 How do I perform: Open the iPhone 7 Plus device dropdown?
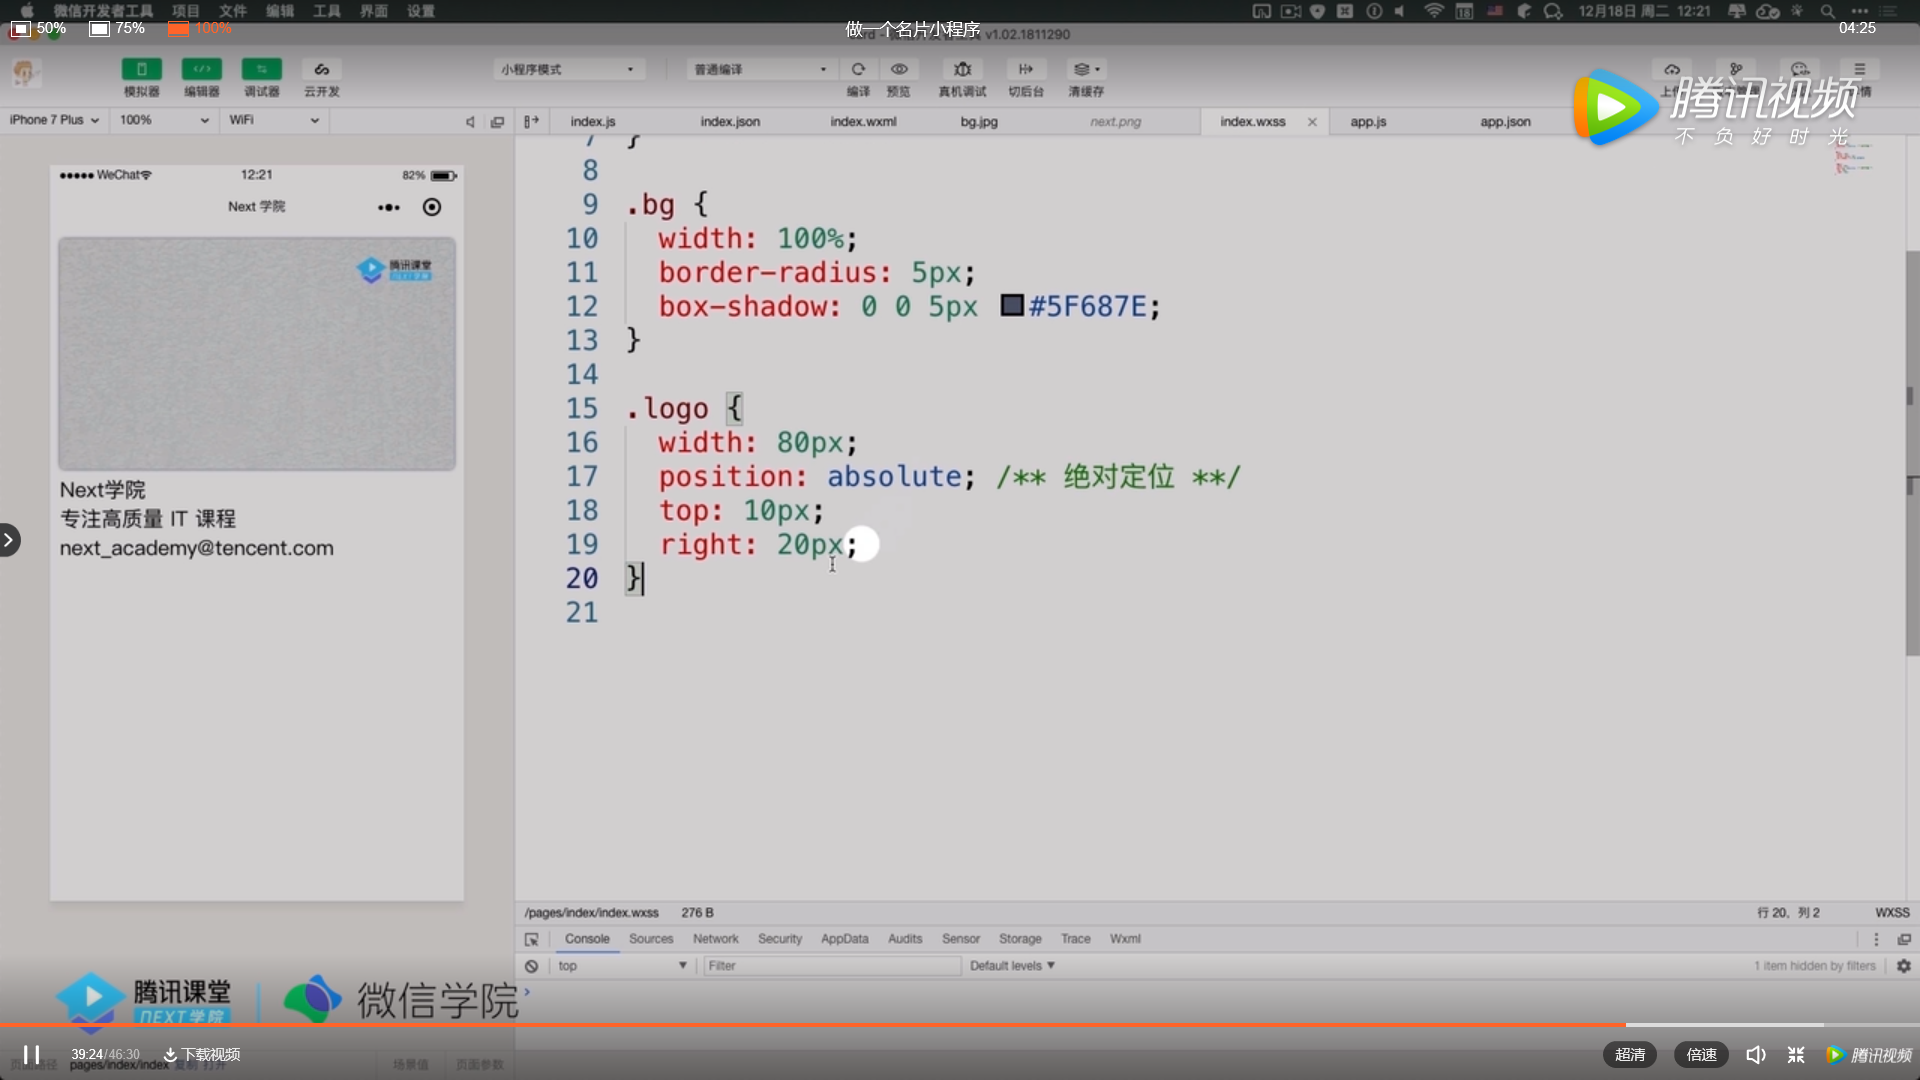(54, 120)
